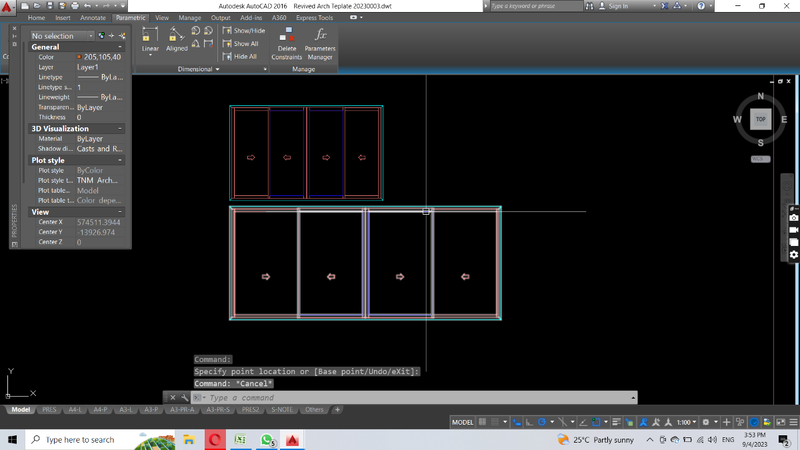
Task: Click the Show All constraints button
Action: point(241,44)
